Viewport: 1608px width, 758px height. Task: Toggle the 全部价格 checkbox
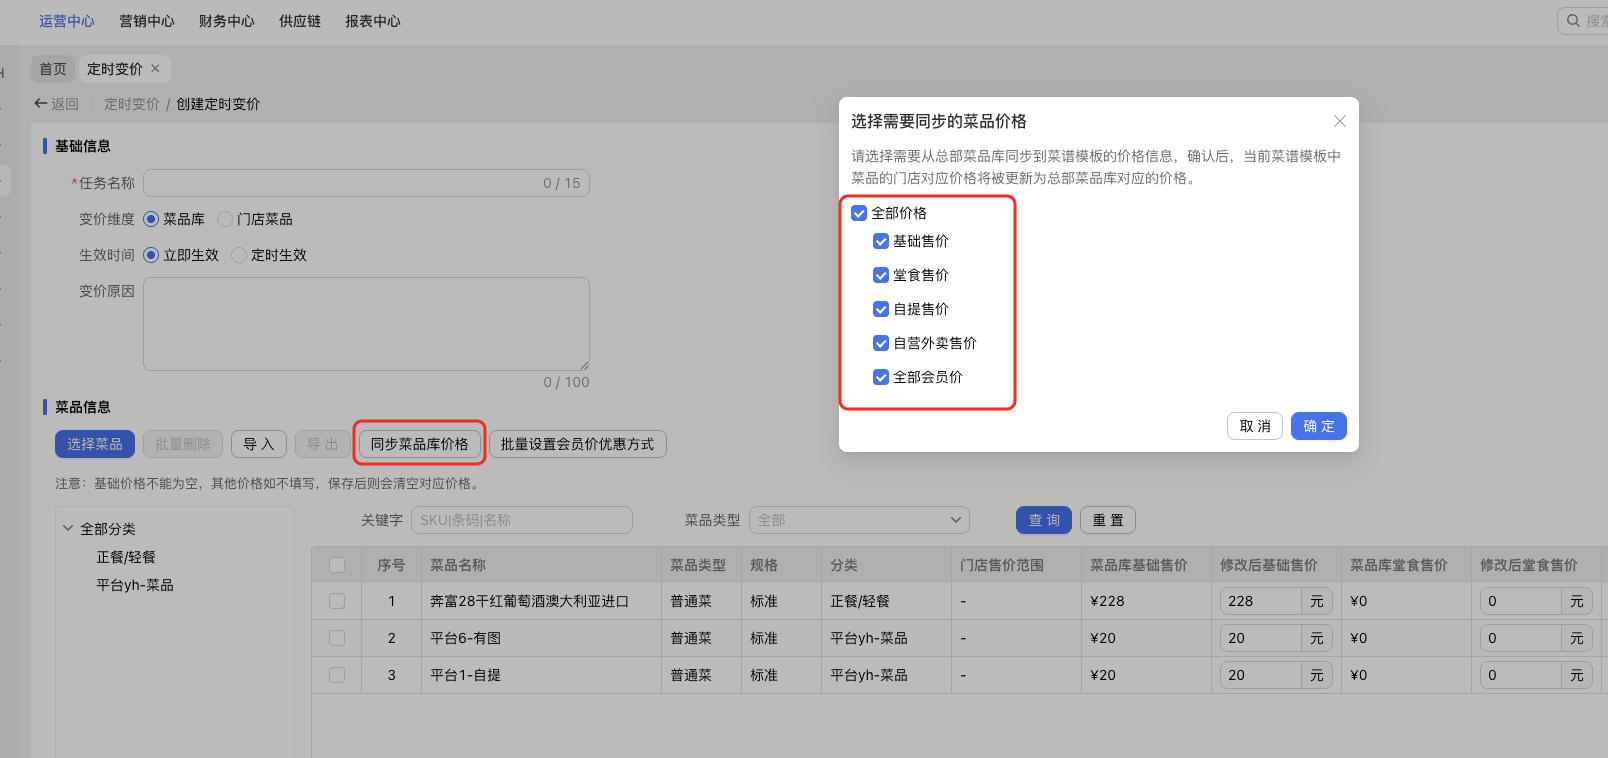click(x=859, y=213)
